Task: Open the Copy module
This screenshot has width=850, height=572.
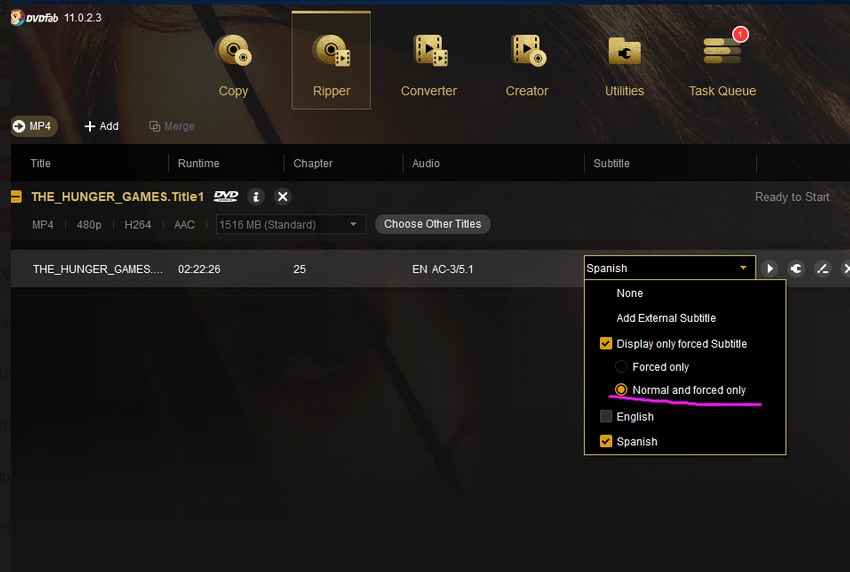Action: (234, 65)
